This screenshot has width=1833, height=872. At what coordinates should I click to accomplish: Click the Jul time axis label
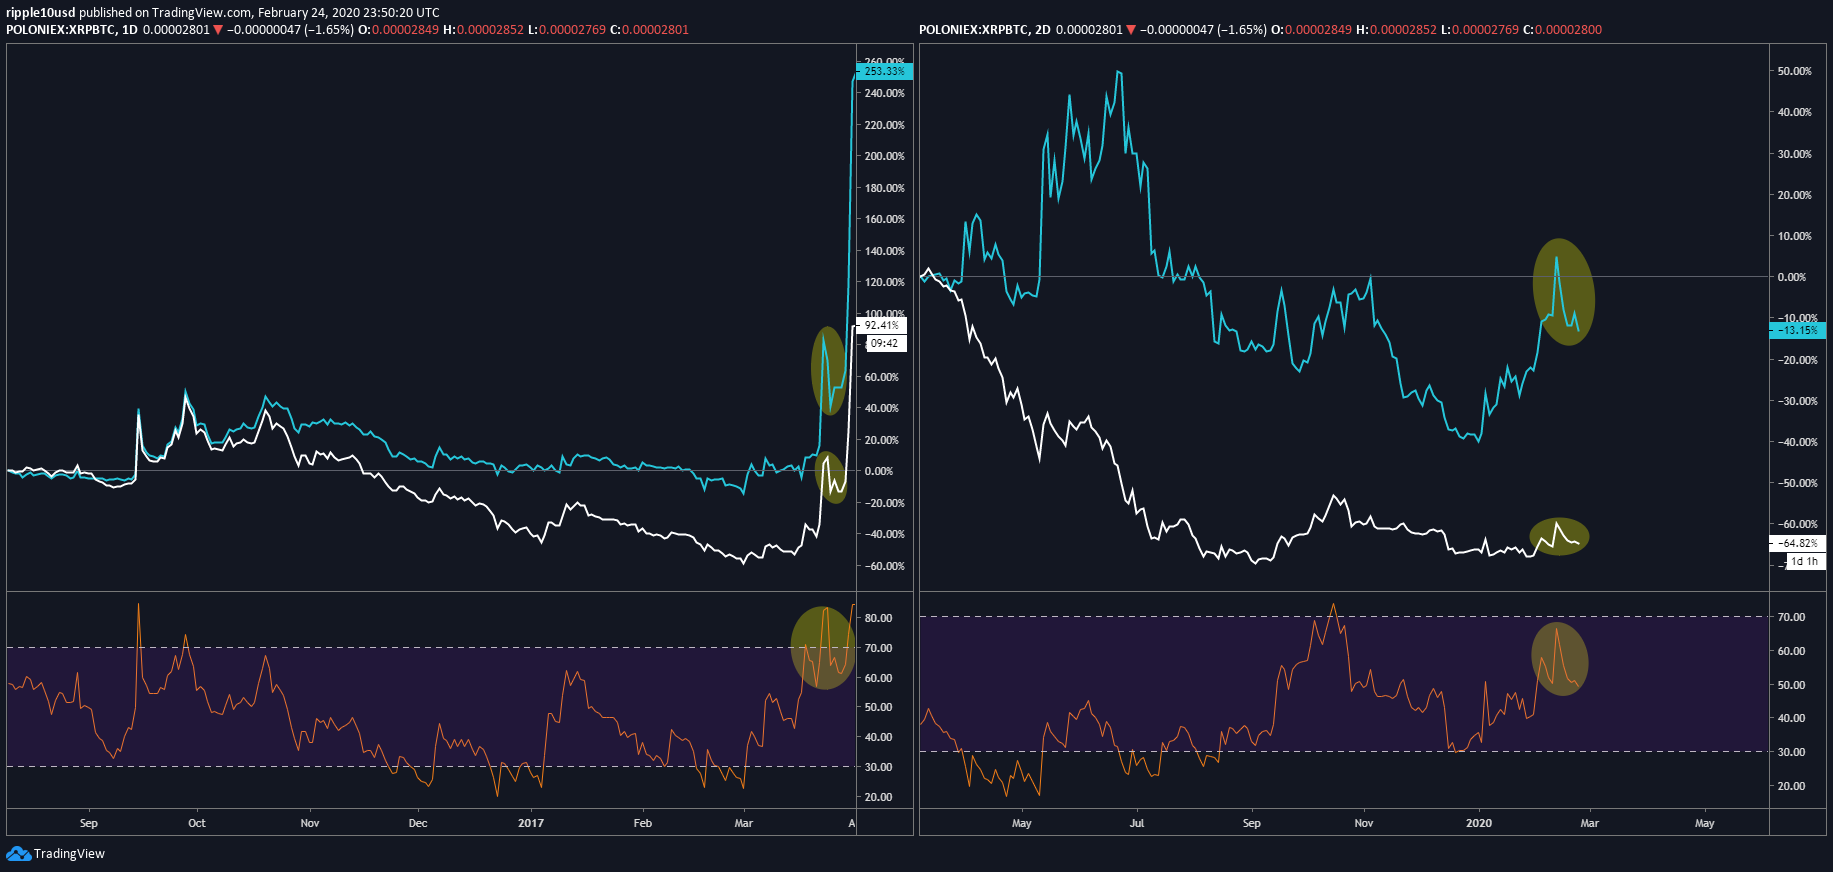(1137, 823)
